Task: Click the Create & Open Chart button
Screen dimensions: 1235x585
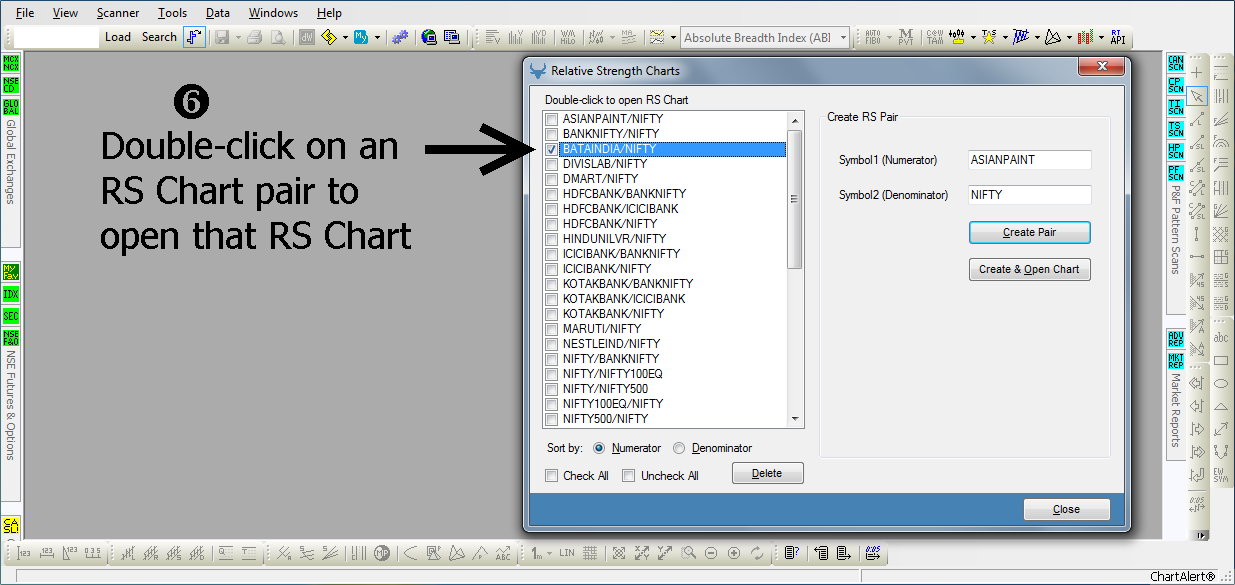Action: pyautogui.click(x=1029, y=269)
